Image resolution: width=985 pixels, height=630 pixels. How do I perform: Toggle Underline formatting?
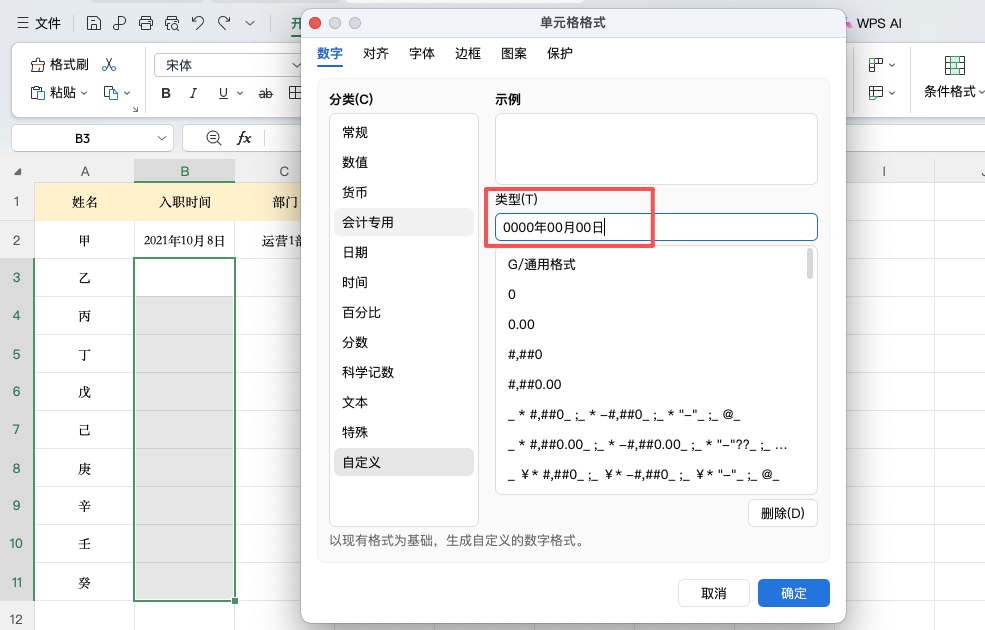tap(223, 93)
